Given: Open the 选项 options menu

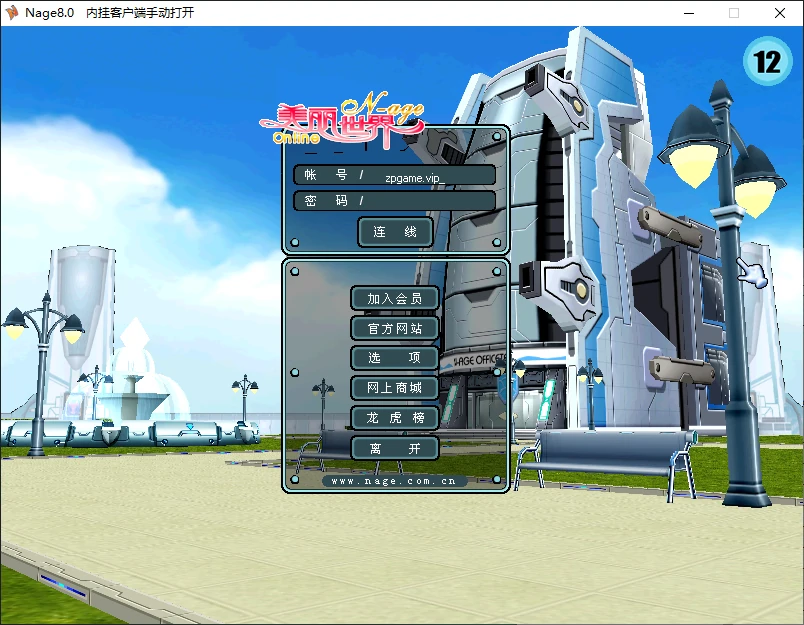Looking at the screenshot, I should click(395, 358).
